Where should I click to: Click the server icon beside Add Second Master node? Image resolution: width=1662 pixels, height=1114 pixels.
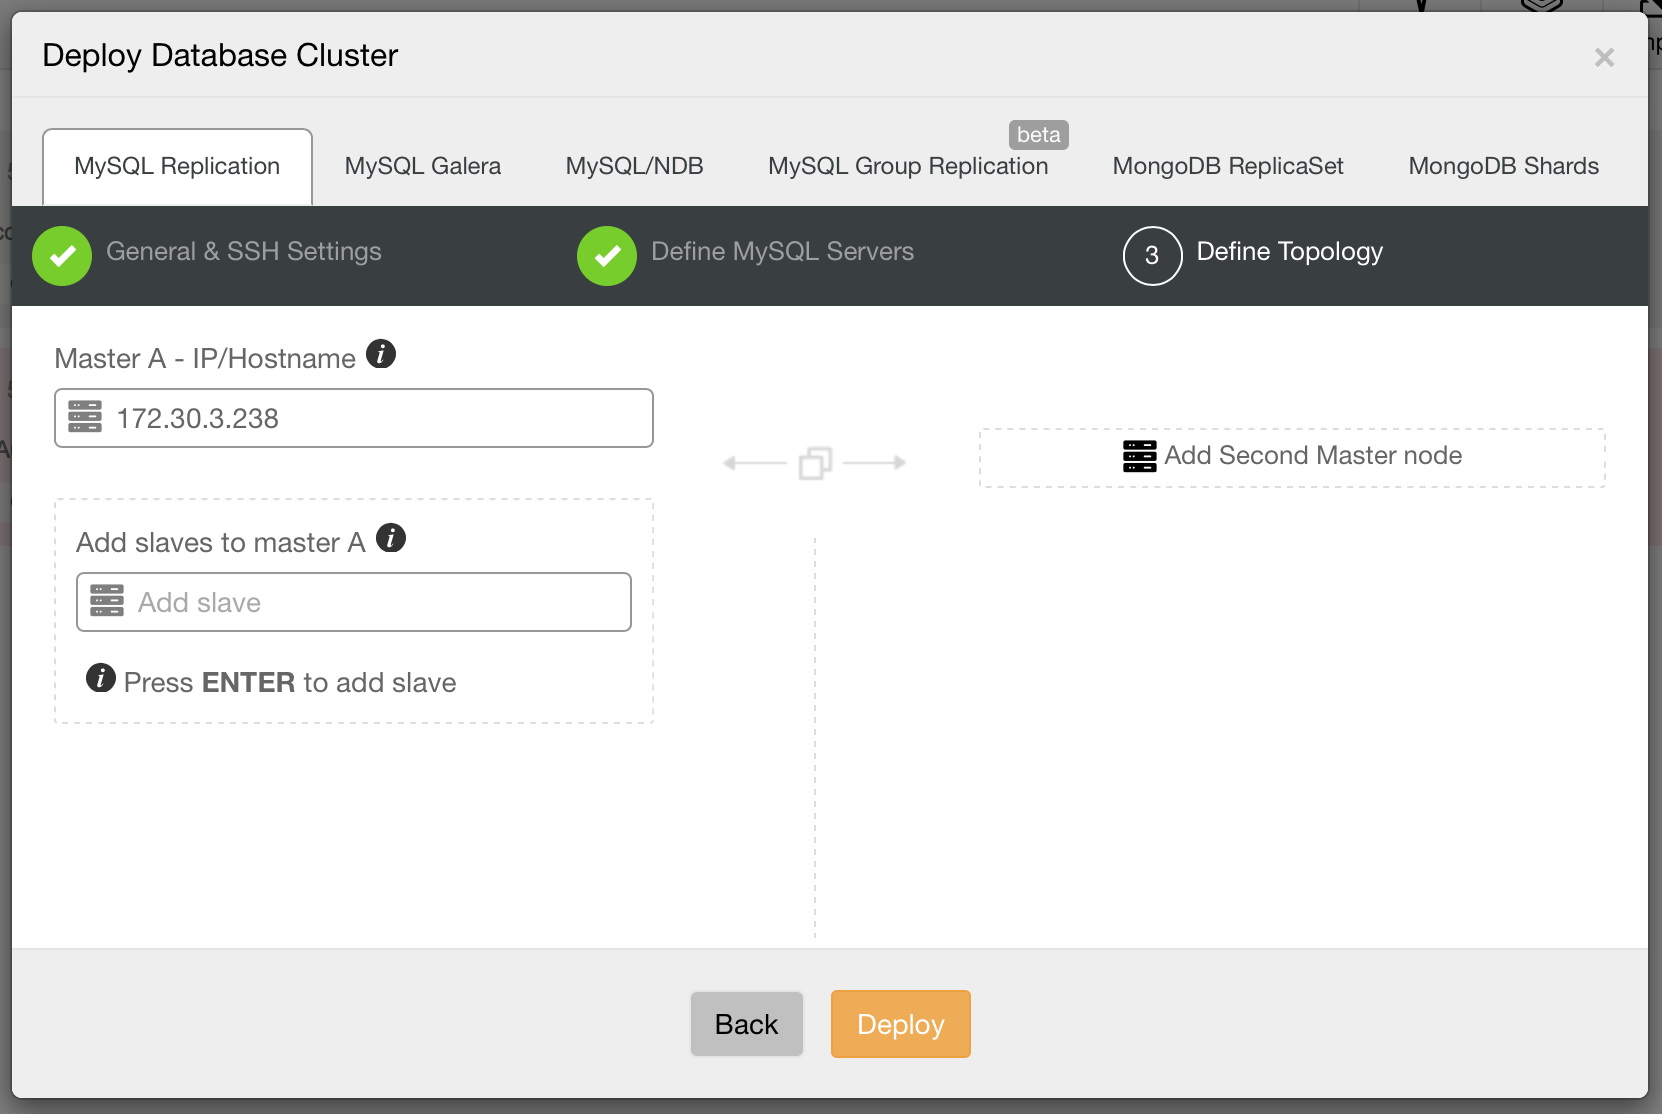point(1140,456)
